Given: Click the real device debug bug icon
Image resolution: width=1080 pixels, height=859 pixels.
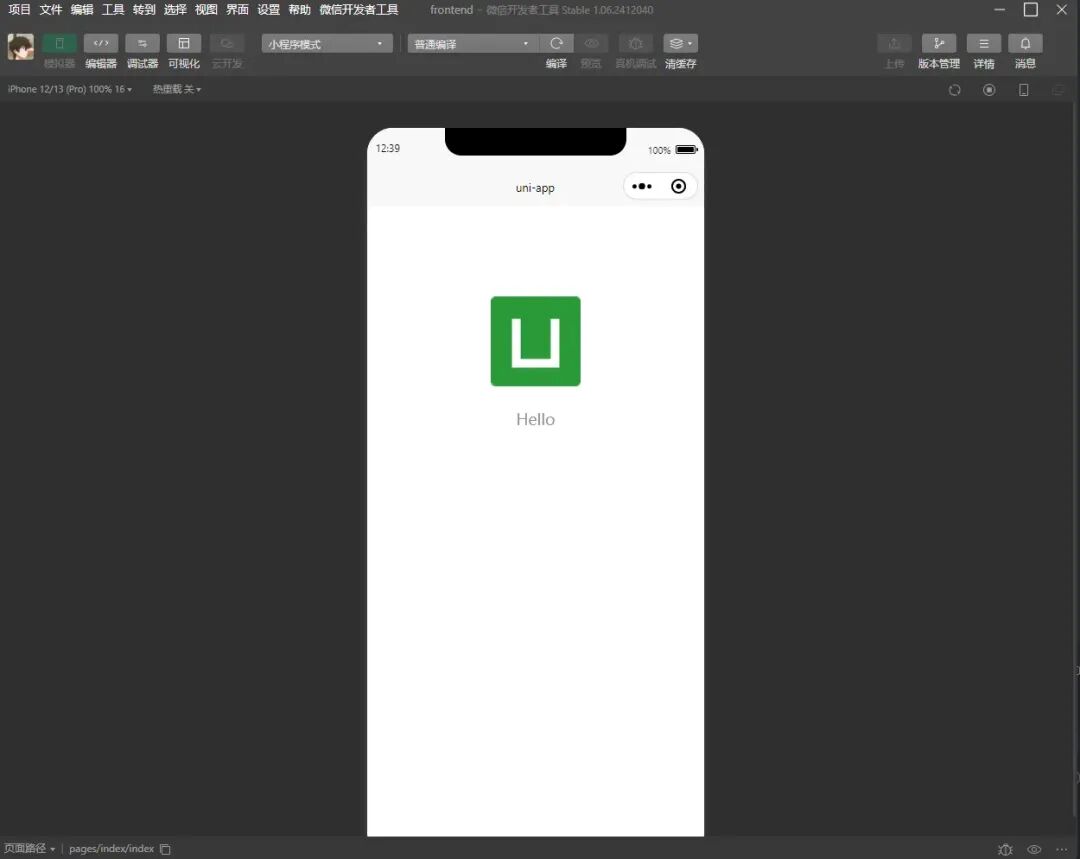Looking at the screenshot, I should pyautogui.click(x=636, y=43).
